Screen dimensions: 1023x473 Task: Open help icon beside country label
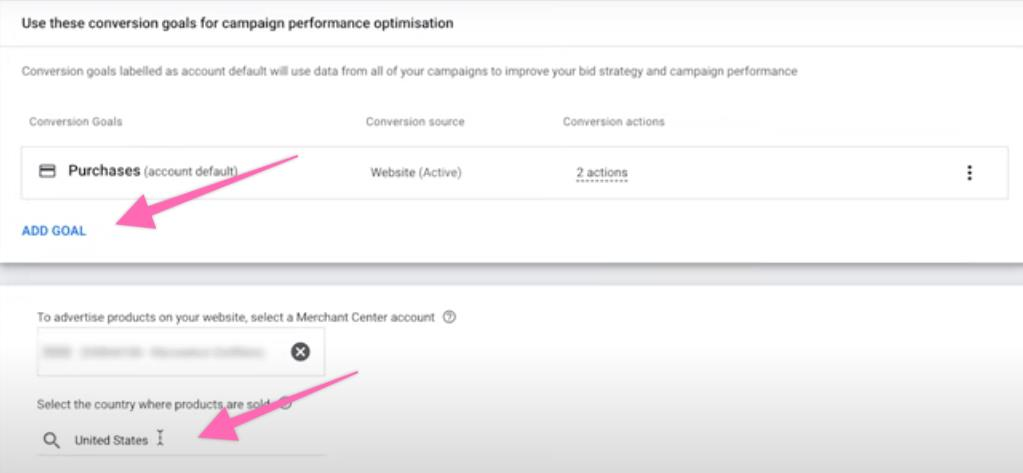(x=286, y=403)
